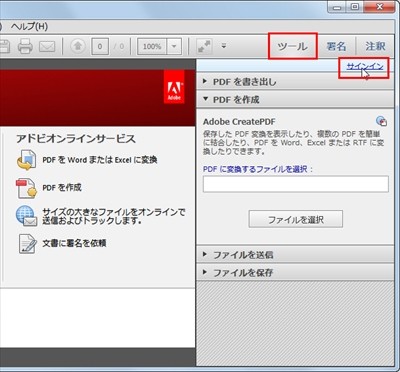This screenshot has height=372, width=400.
Task: Click the Adobe logo in banner
Action: [174, 87]
